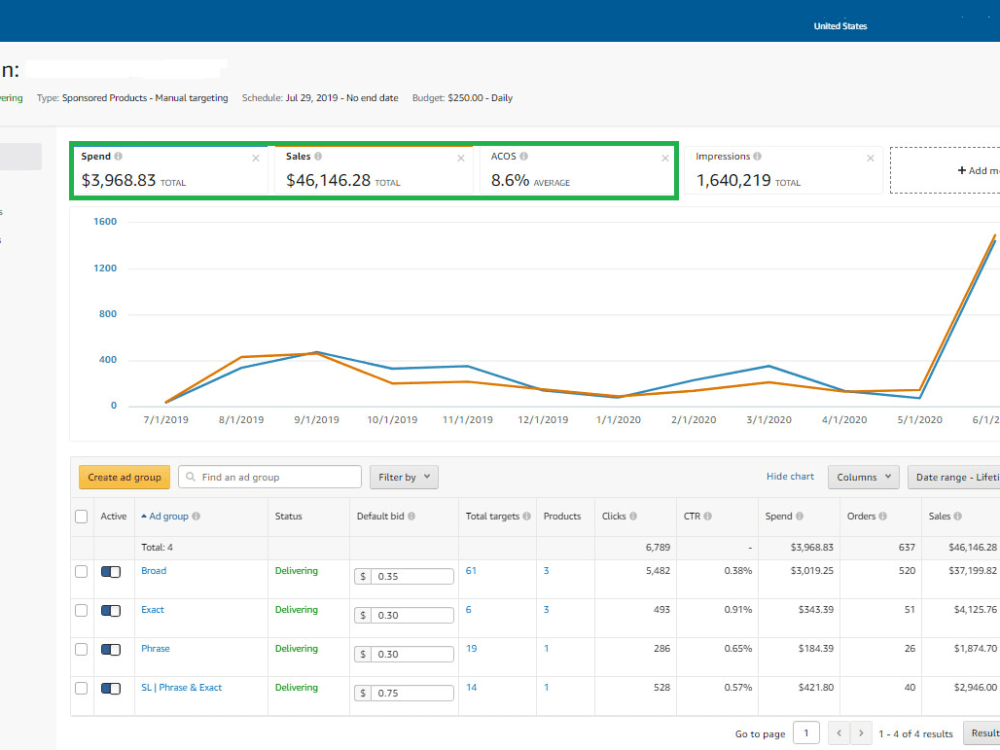Click the info icon beside Spend metric

tap(118, 156)
